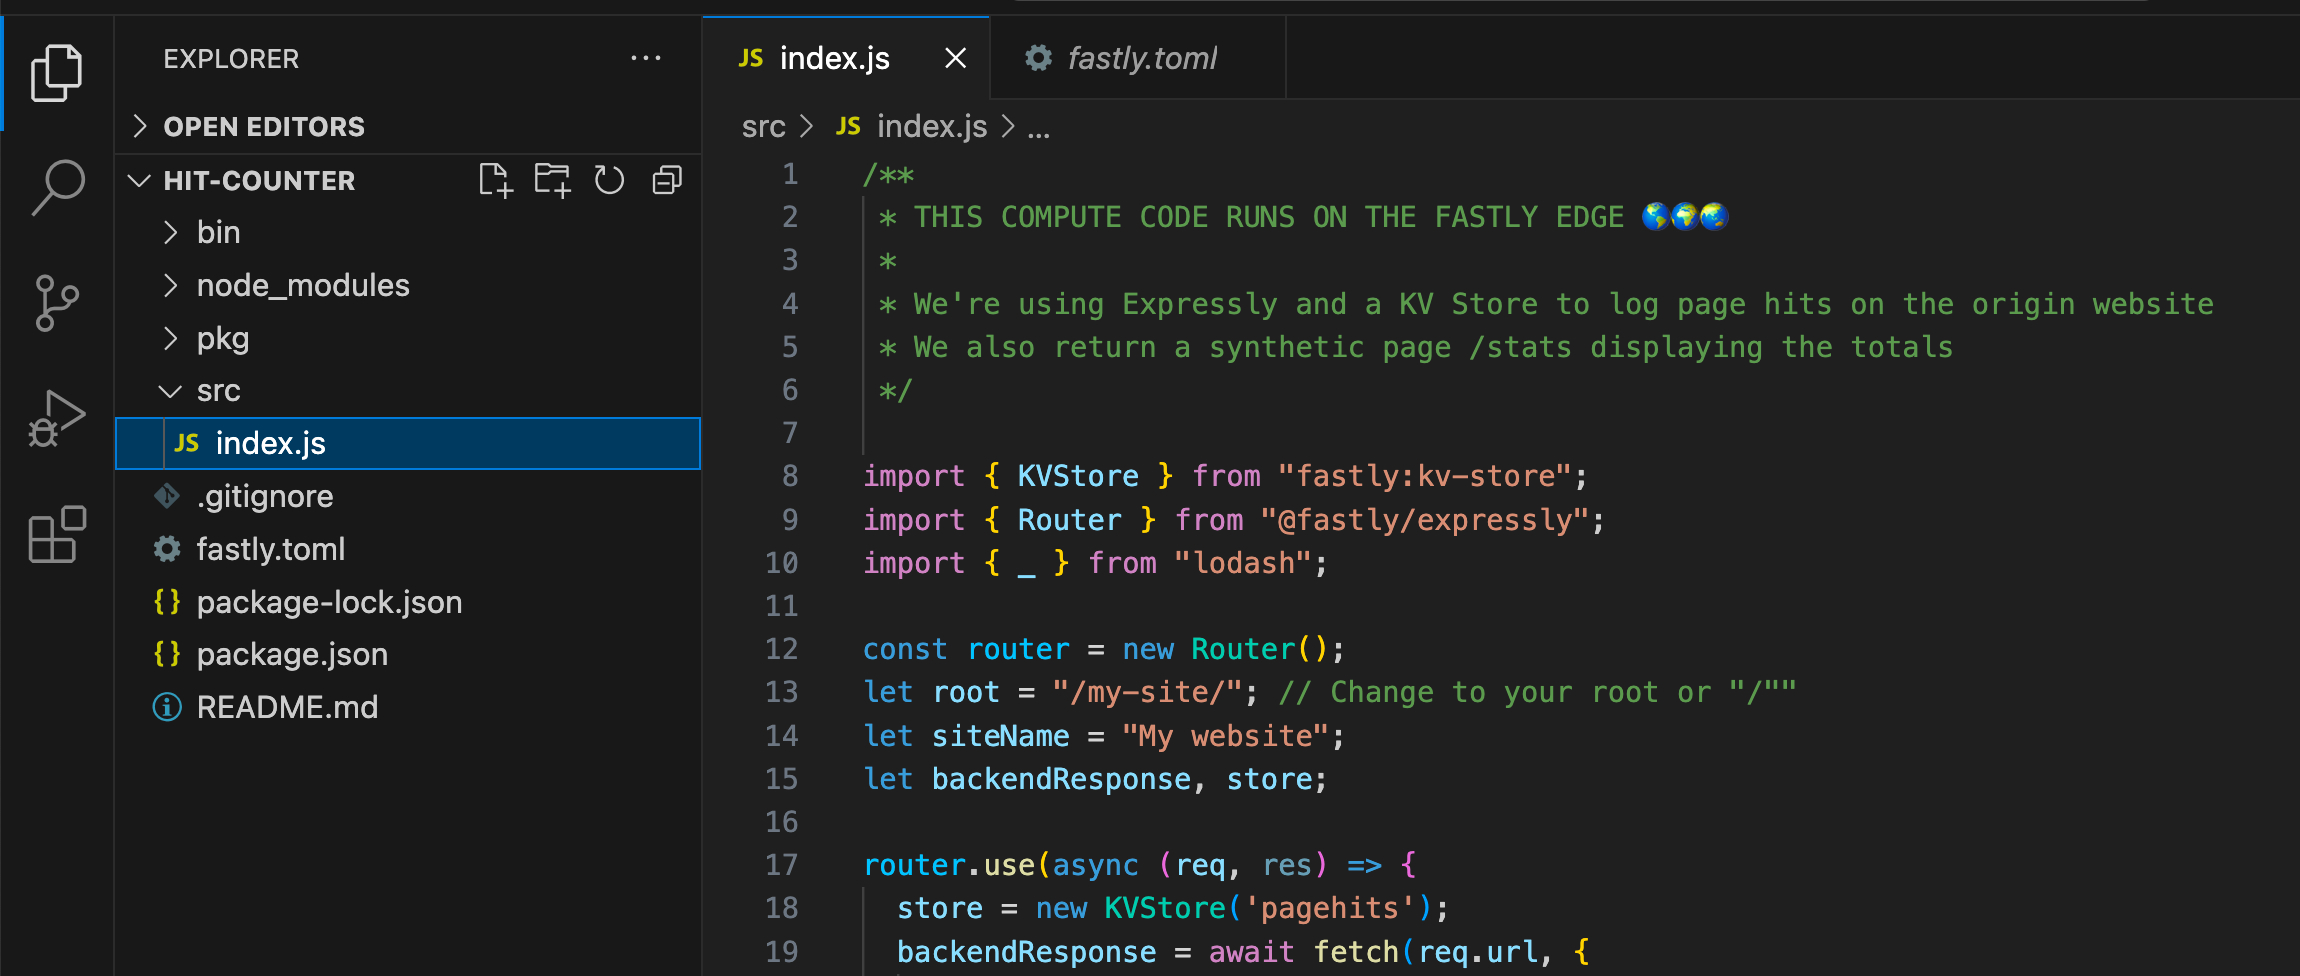Refresh the Explorer file tree
The height and width of the screenshot is (976, 2300).
(609, 180)
